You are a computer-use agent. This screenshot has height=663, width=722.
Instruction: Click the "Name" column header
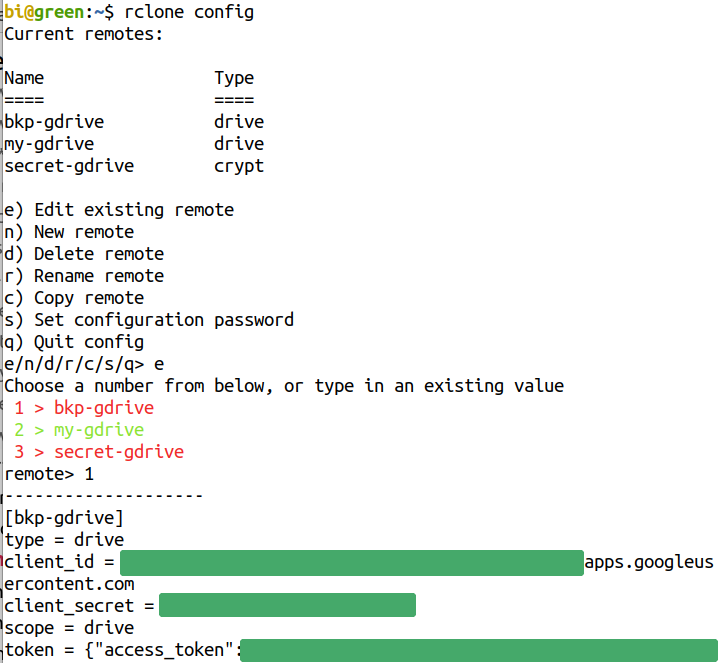coord(24,78)
